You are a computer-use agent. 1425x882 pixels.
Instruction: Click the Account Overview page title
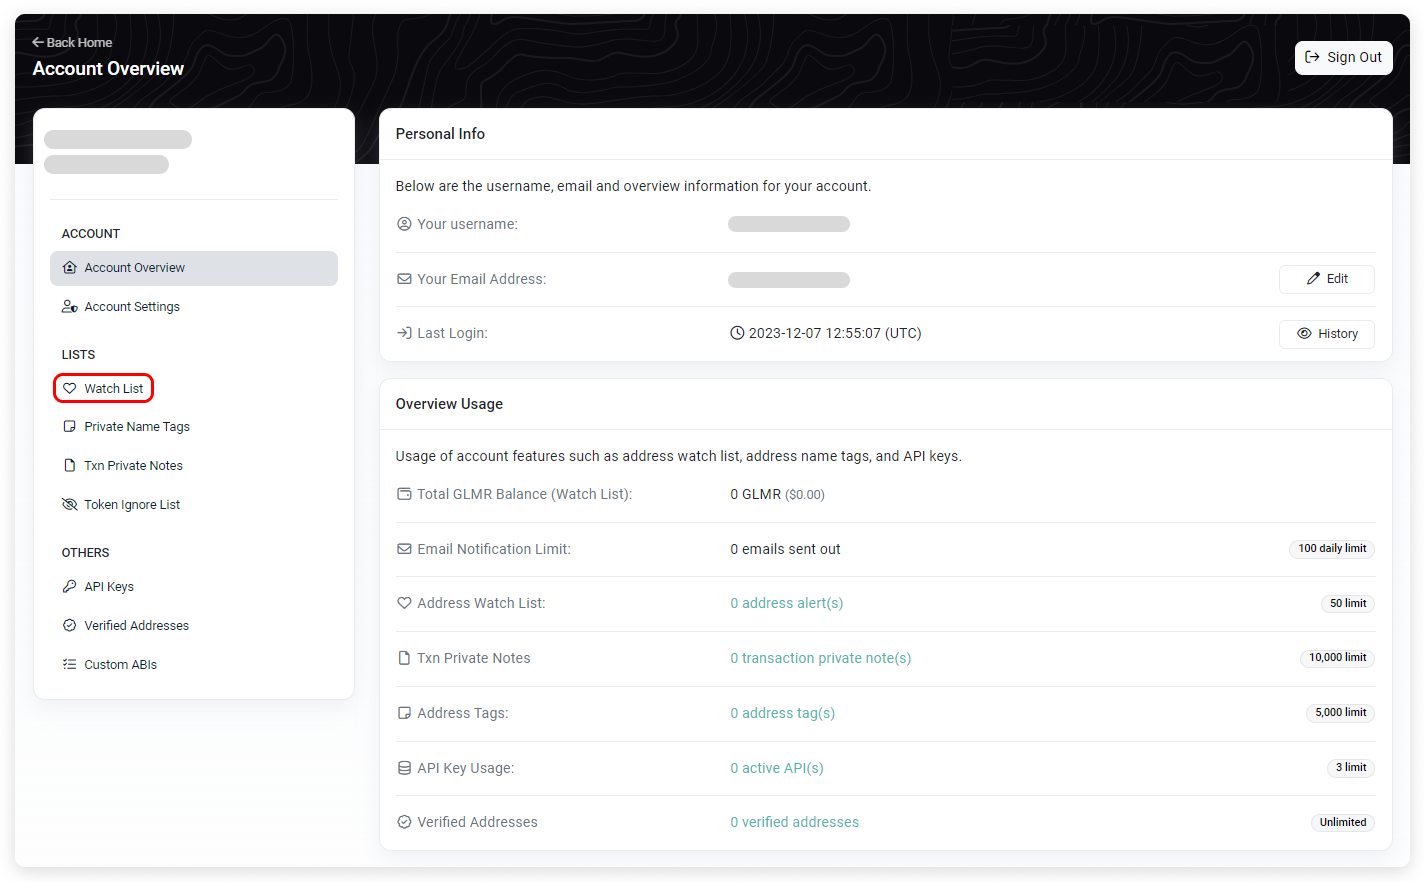tap(108, 69)
